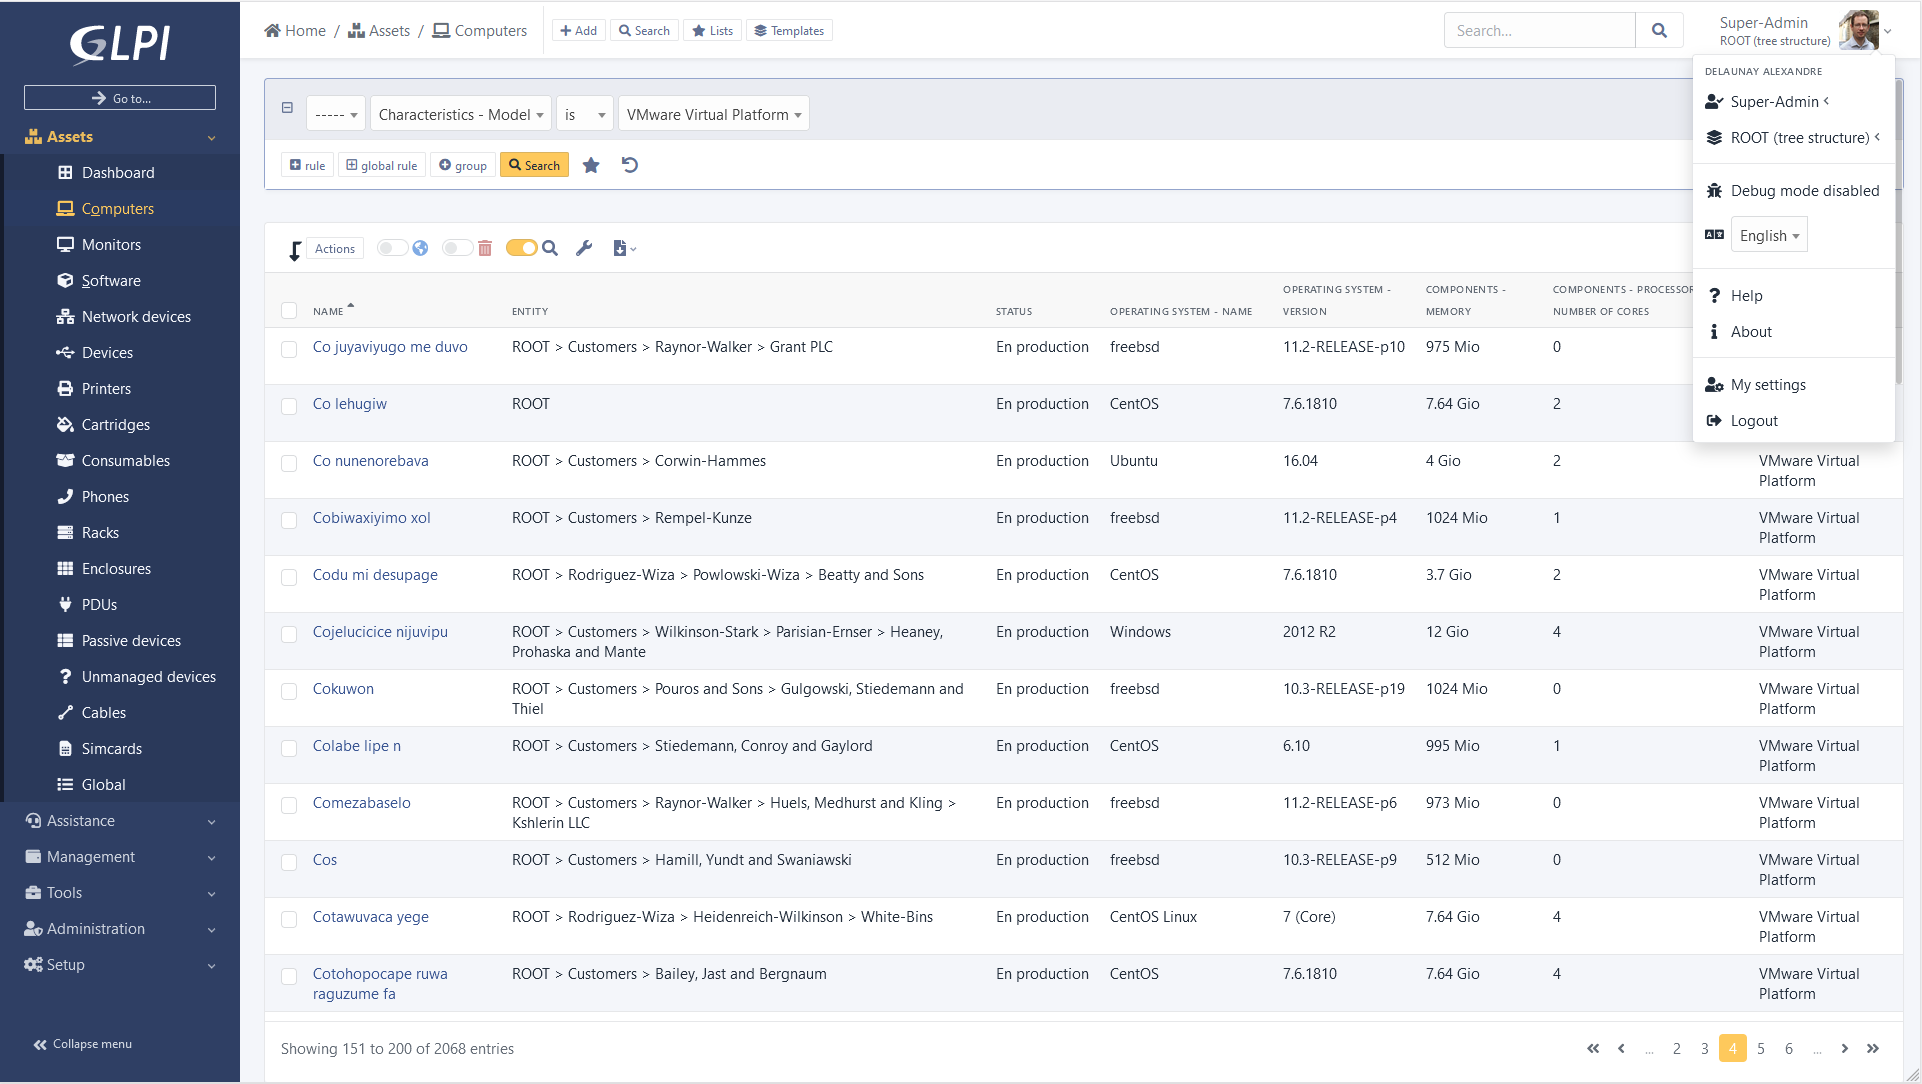
Task: Click the export/download icon with arrow
Action: (620, 248)
